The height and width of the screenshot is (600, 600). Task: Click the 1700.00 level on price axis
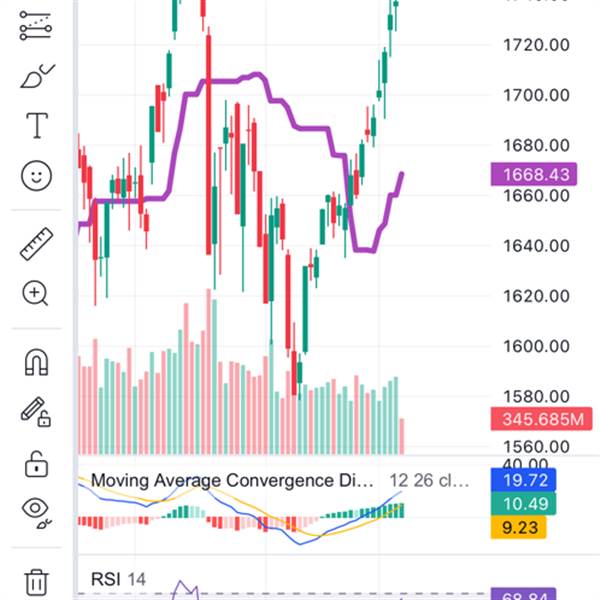537,95
